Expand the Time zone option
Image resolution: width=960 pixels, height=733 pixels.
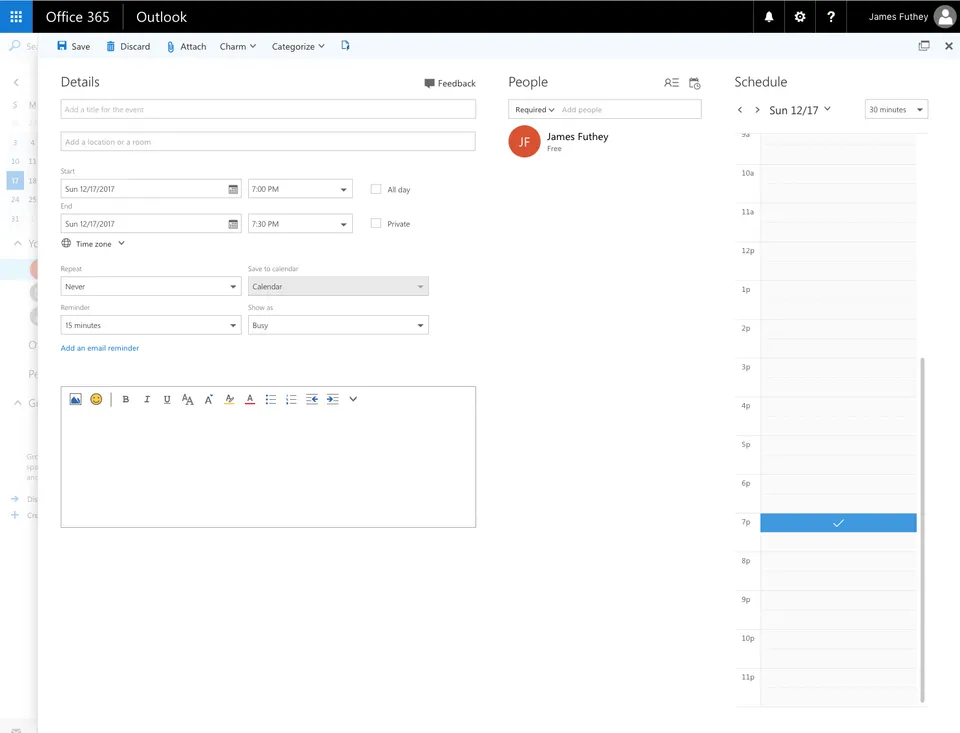[93, 243]
